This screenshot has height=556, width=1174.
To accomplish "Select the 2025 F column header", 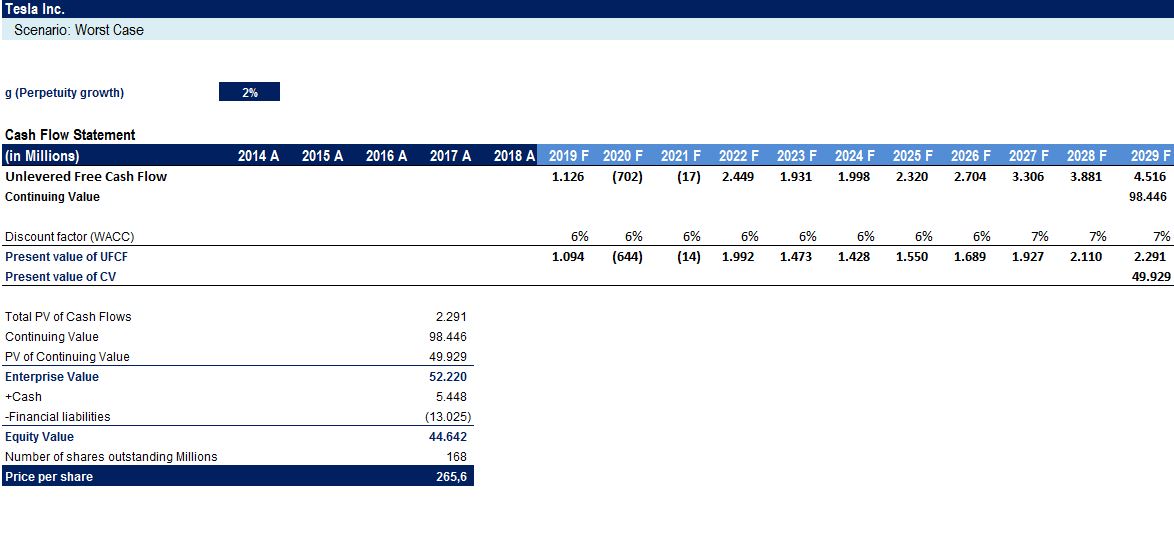I will point(913,156).
